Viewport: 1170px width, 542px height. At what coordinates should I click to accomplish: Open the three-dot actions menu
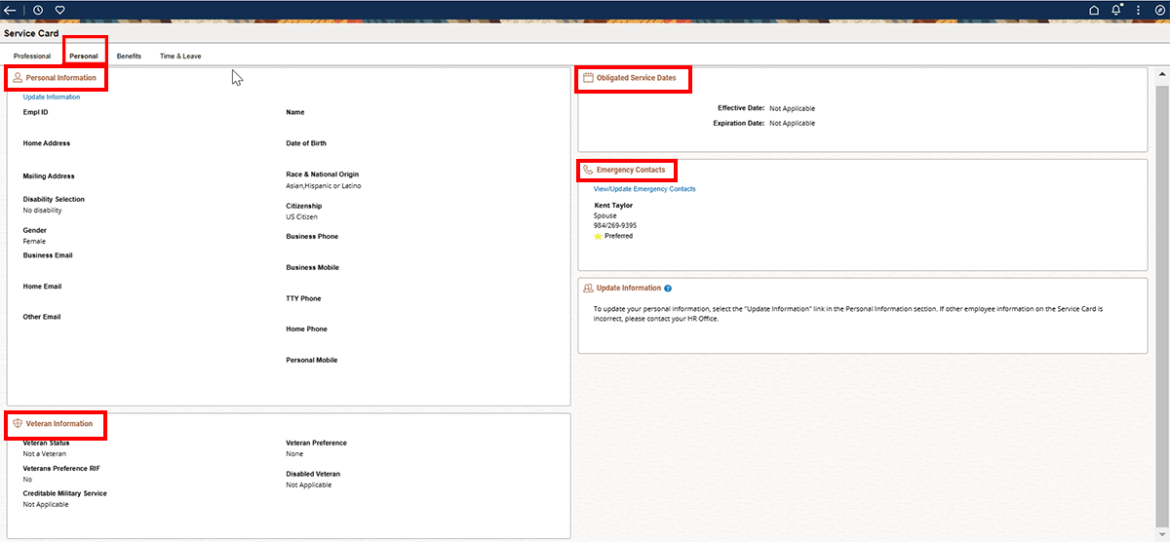coord(1138,10)
